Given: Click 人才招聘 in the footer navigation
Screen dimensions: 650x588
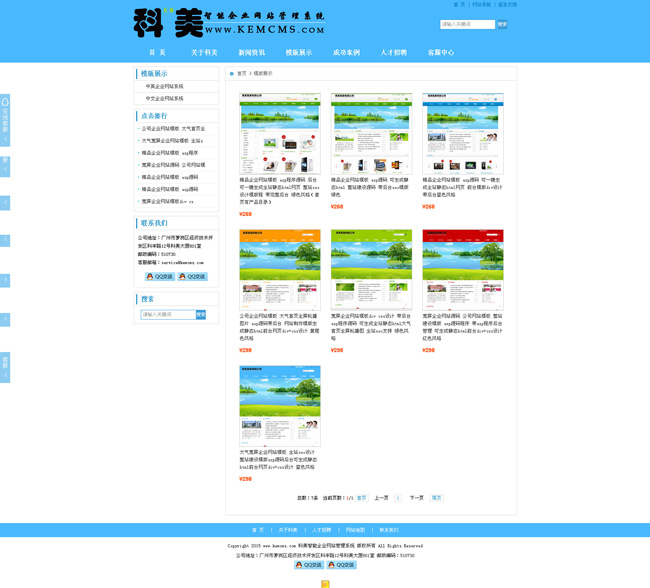Looking at the screenshot, I should [x=322, y=530].
